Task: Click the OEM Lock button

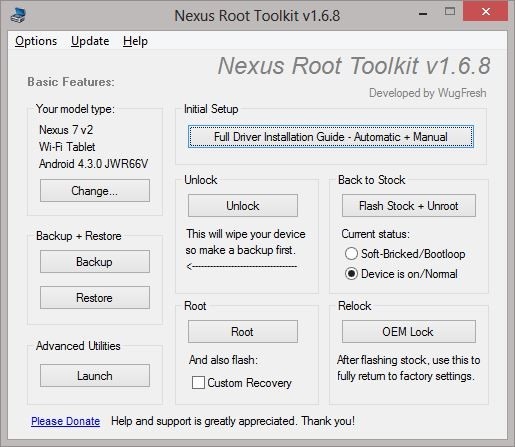Action: point(409,332)
